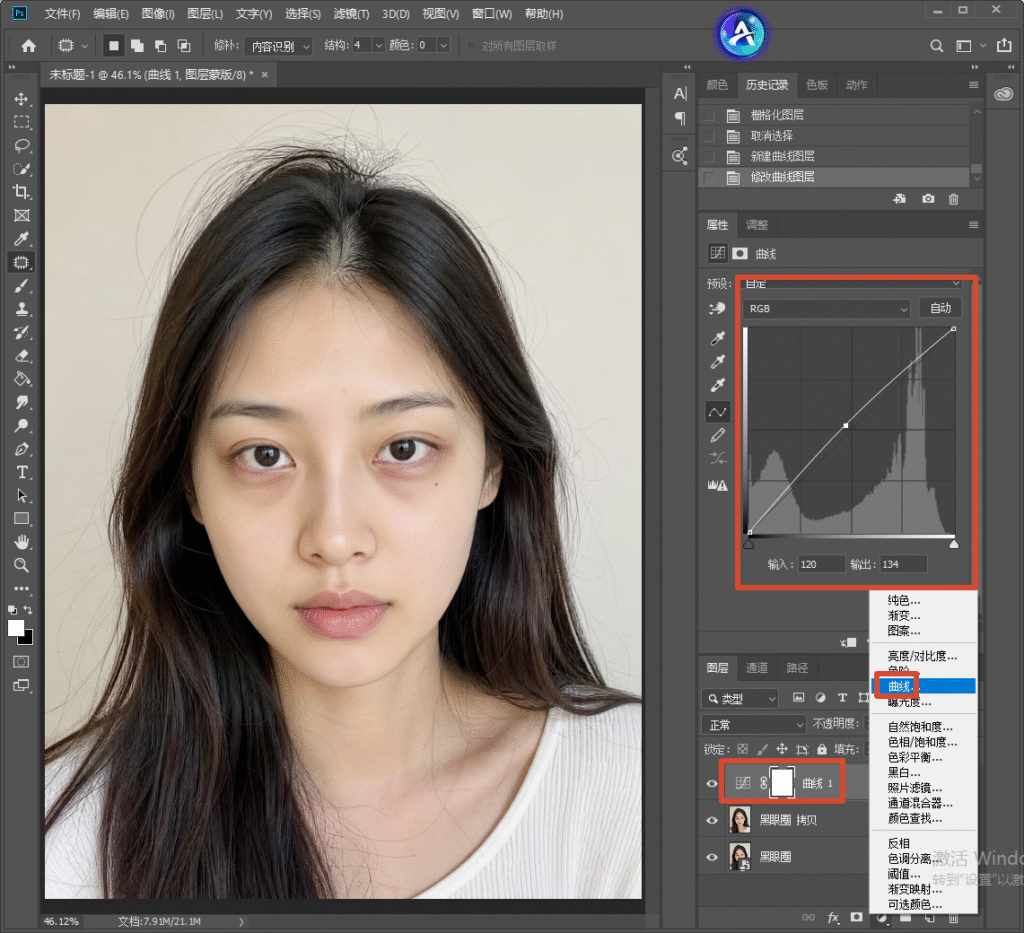Toggle visibility of 黑眼圈 拷贝 layer
Viewport: 1024px width, 933px height.
coord(712,821)
